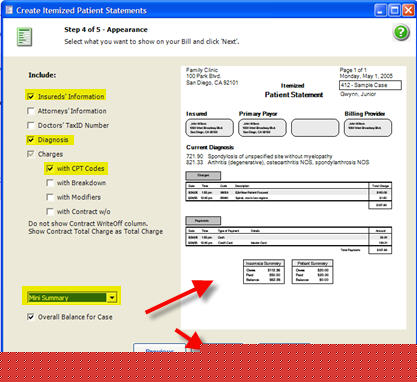Click the Previous button
417x382 pixels.
[159, 348]
